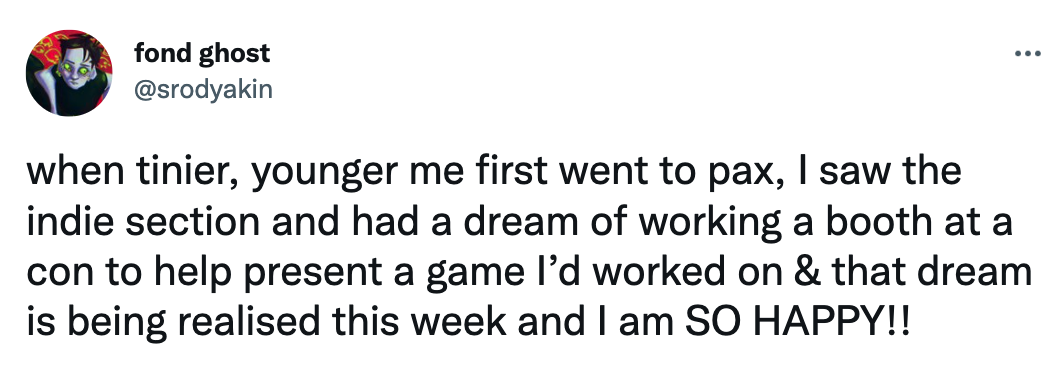Open the fond ghost display name link

[202, 53]
